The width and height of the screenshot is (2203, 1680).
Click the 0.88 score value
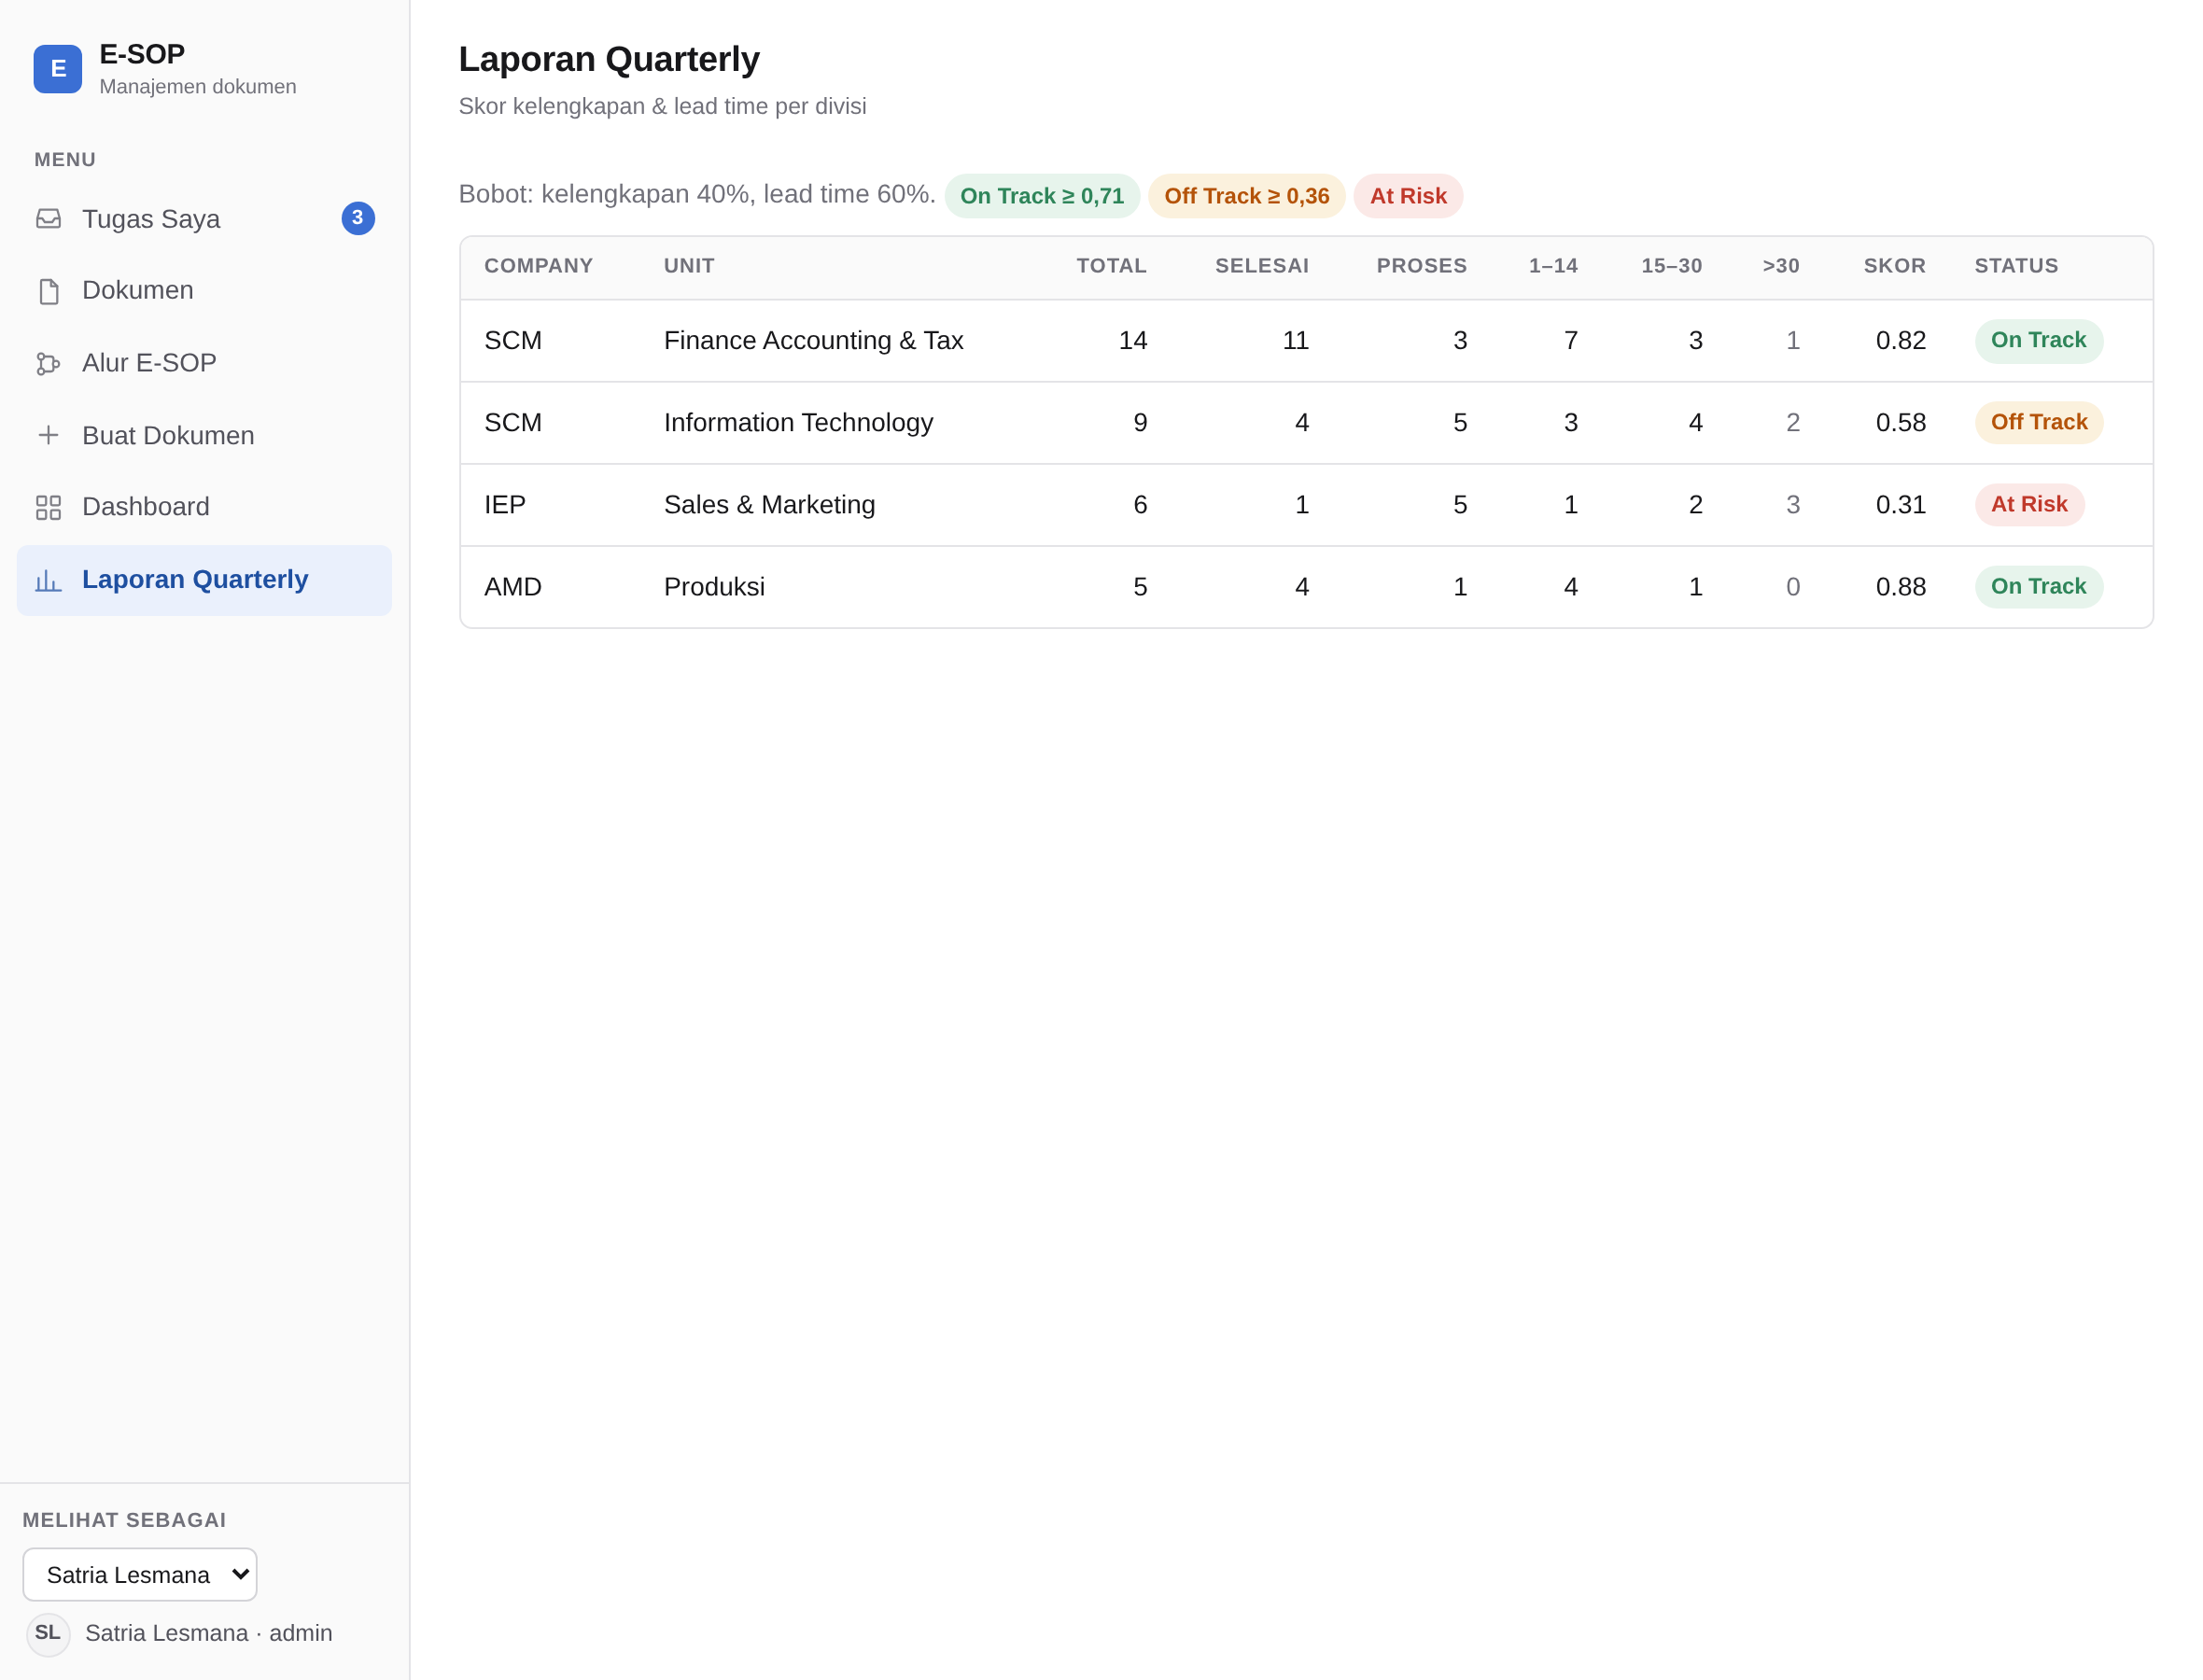tap(1900, 587)
